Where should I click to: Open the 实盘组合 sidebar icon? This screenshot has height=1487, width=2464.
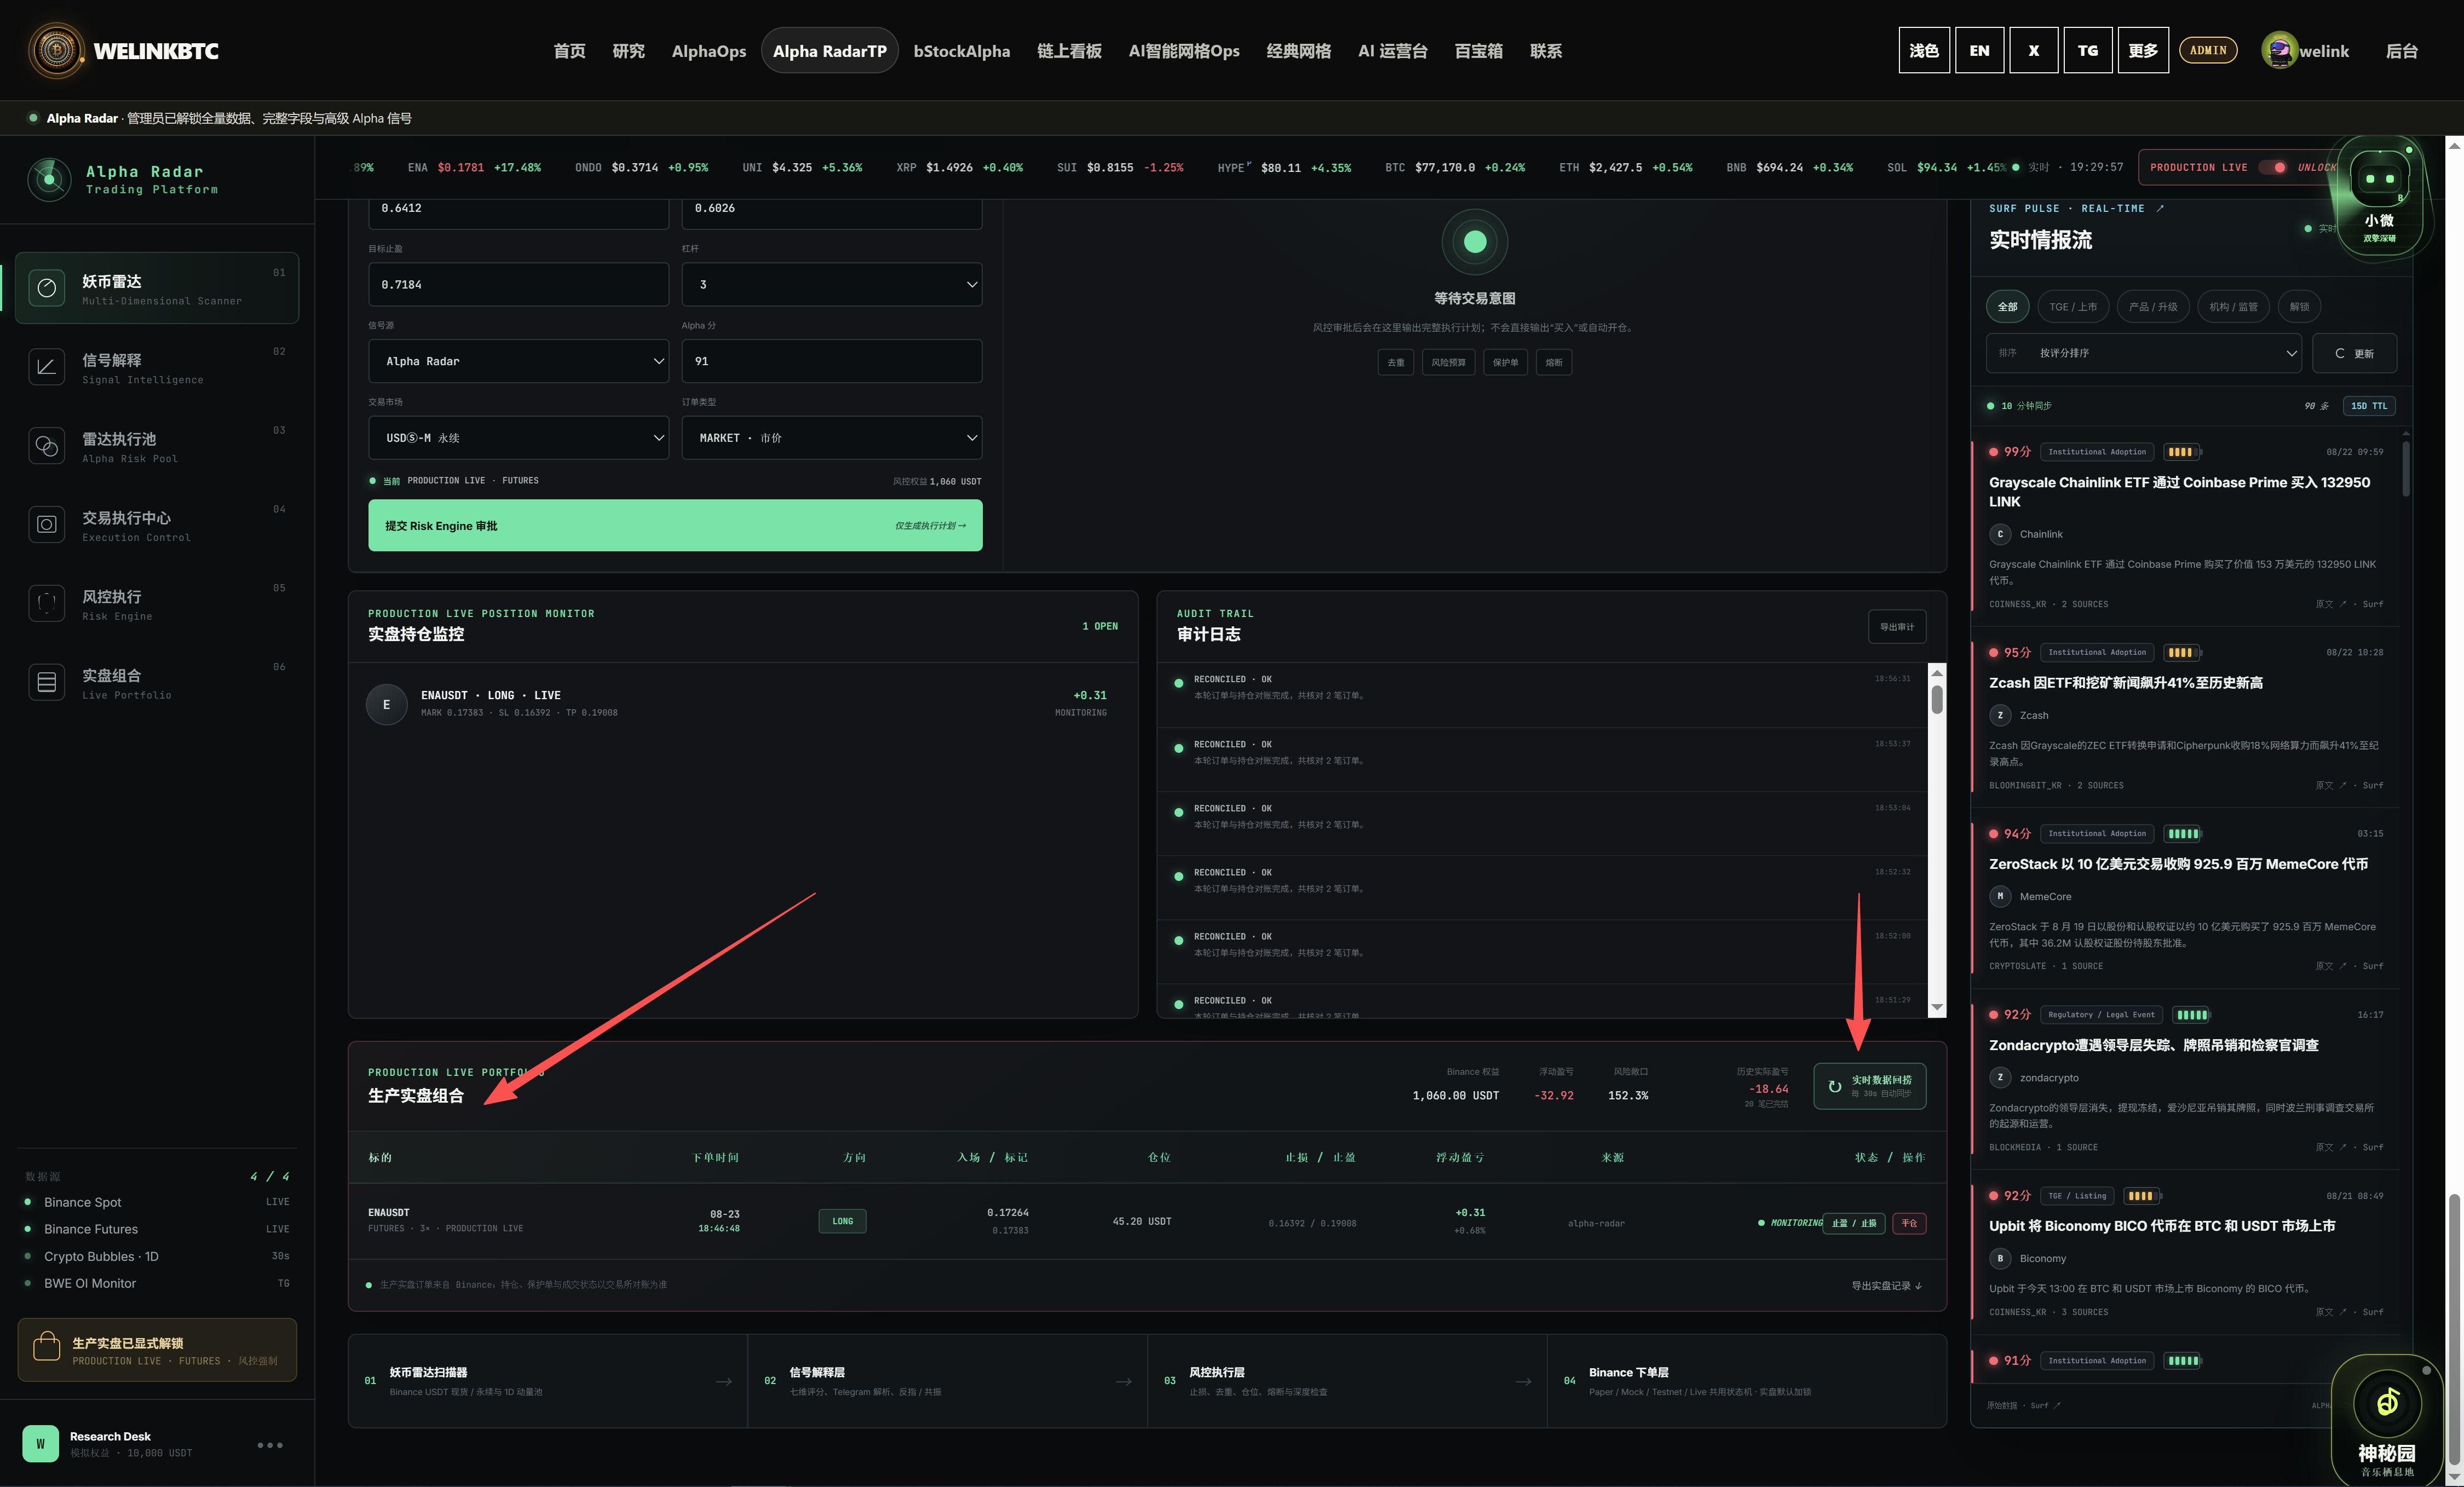tap(46, 682)
